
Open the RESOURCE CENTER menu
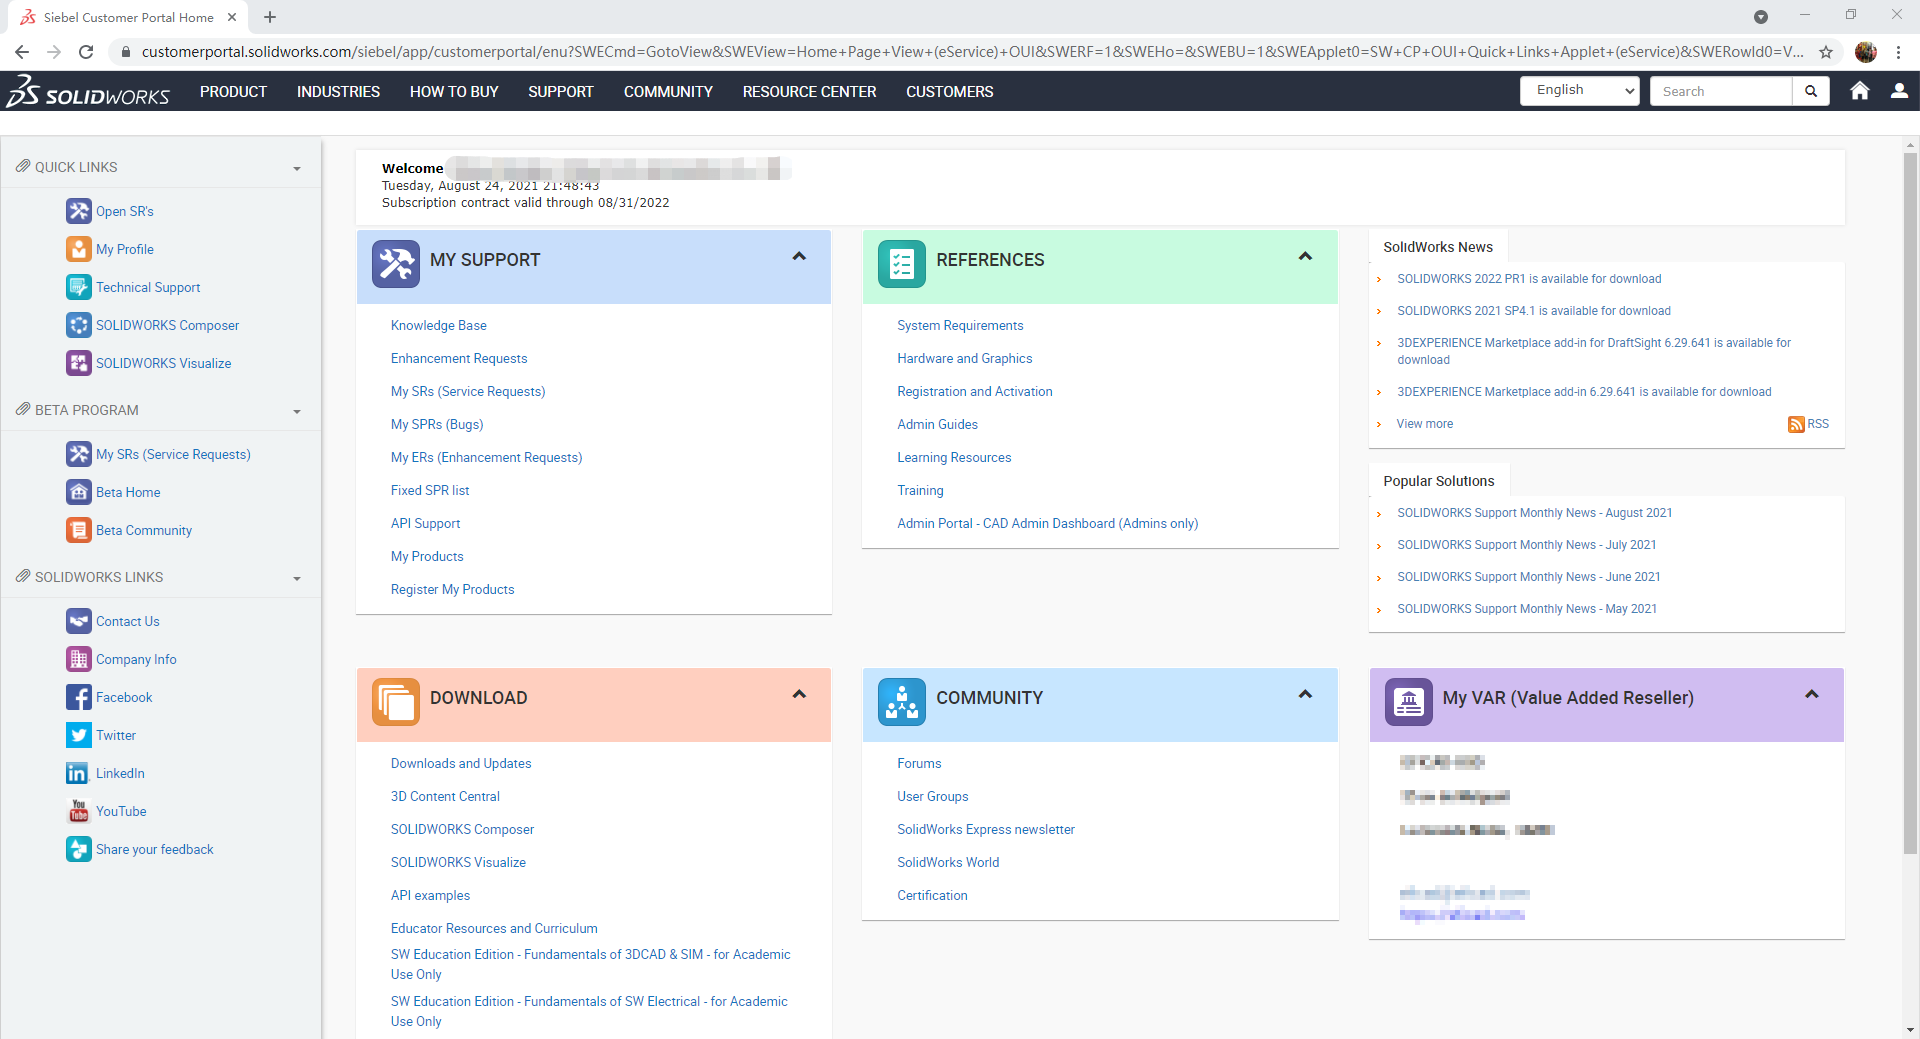(809, 91)
